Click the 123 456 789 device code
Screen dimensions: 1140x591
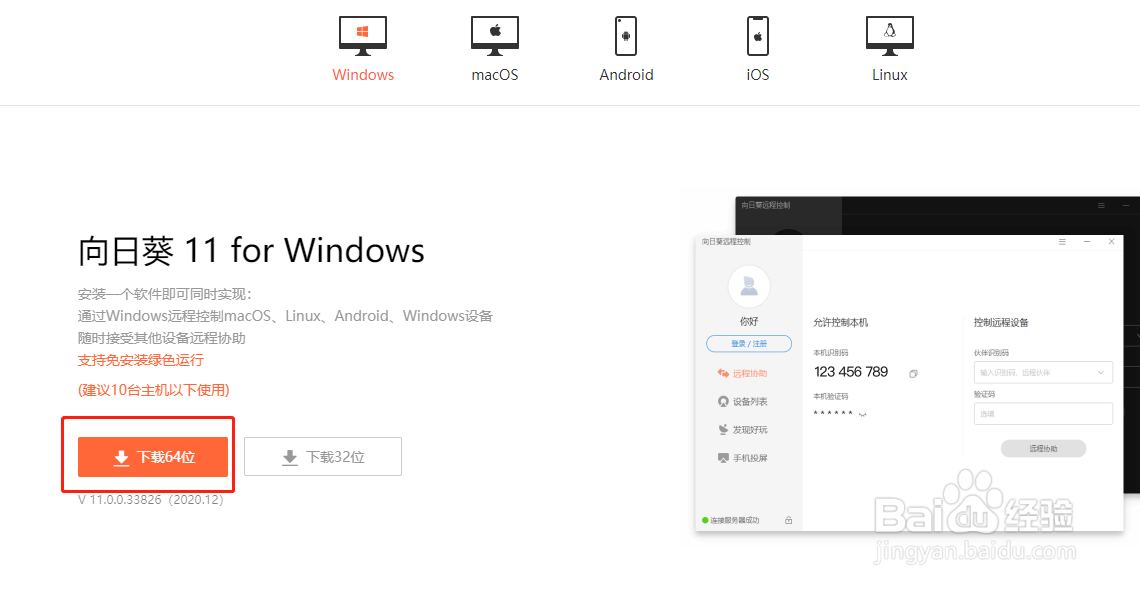click(851, 372)
